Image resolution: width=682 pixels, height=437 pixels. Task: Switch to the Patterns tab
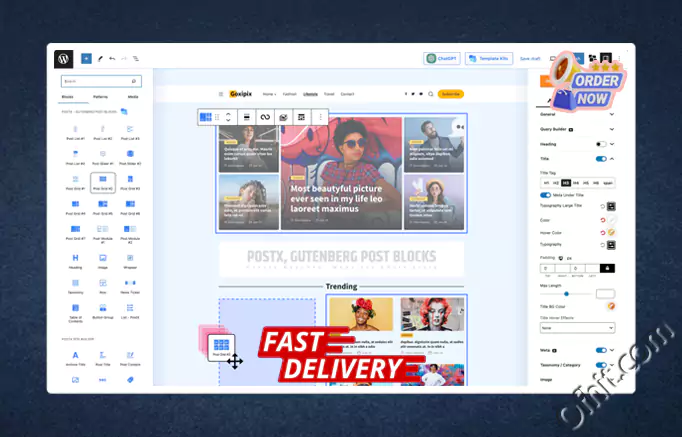click(101, 97)
